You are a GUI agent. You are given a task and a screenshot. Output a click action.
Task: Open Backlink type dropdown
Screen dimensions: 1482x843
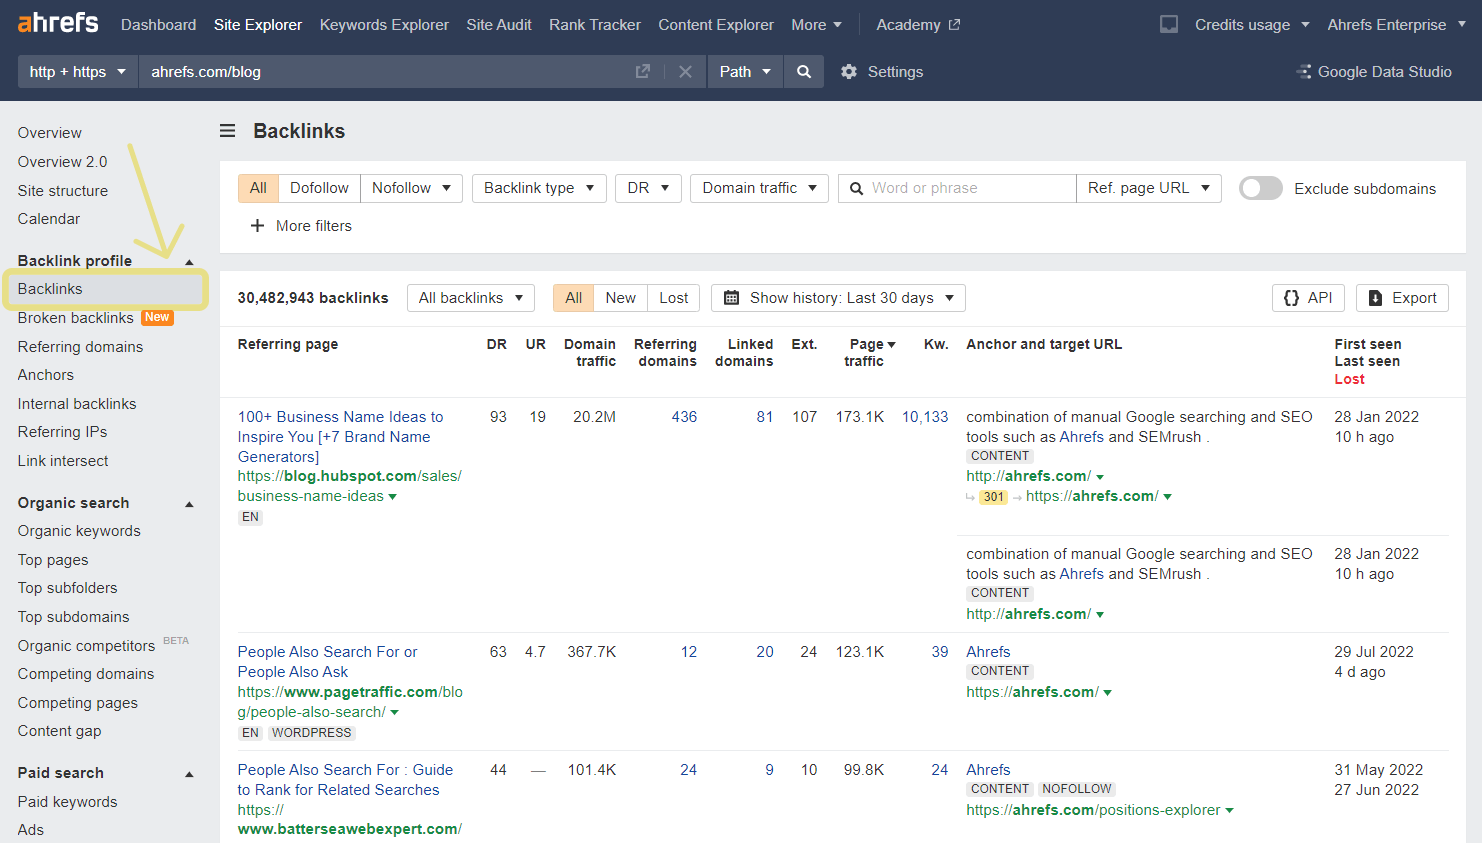(x=539, y=188)
